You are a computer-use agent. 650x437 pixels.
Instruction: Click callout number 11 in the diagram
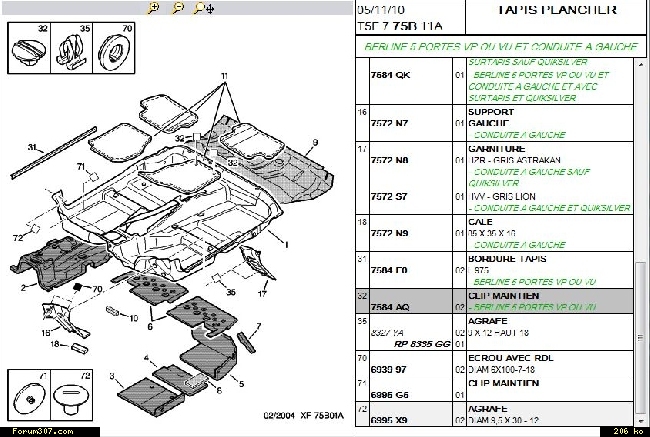click(x=224, y=76)
